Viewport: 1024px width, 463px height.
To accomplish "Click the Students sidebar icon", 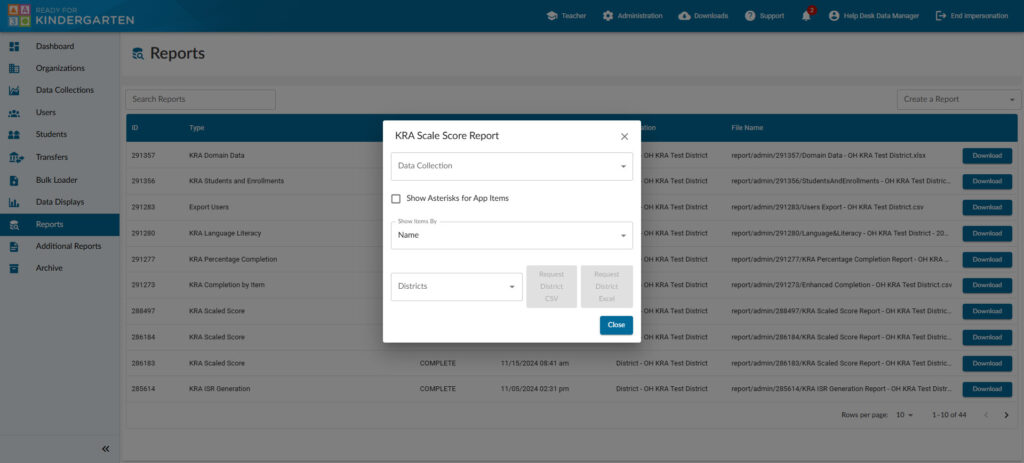I will pyautogui.click(x=14, y=135).
